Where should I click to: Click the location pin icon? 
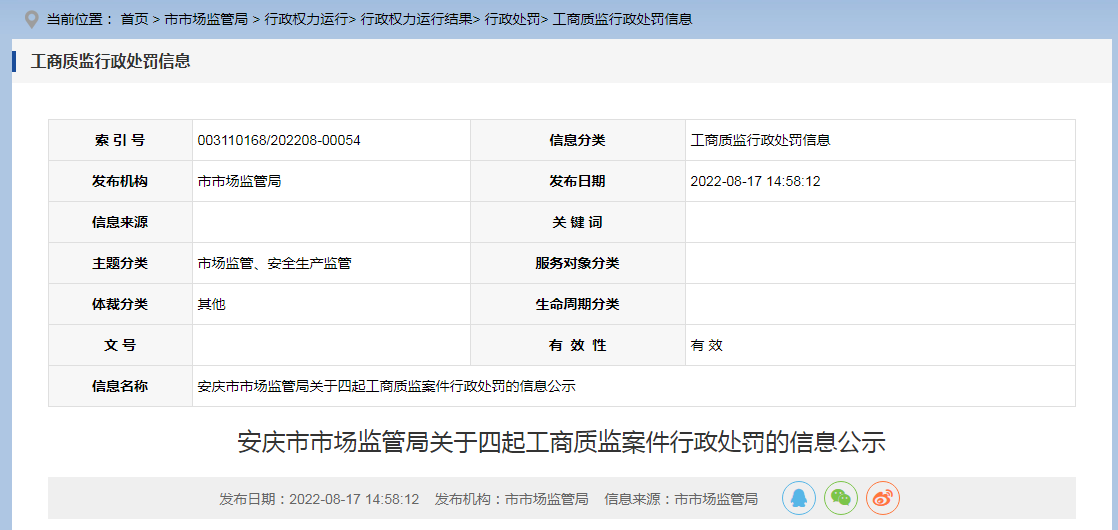click(x=31, y=19)
